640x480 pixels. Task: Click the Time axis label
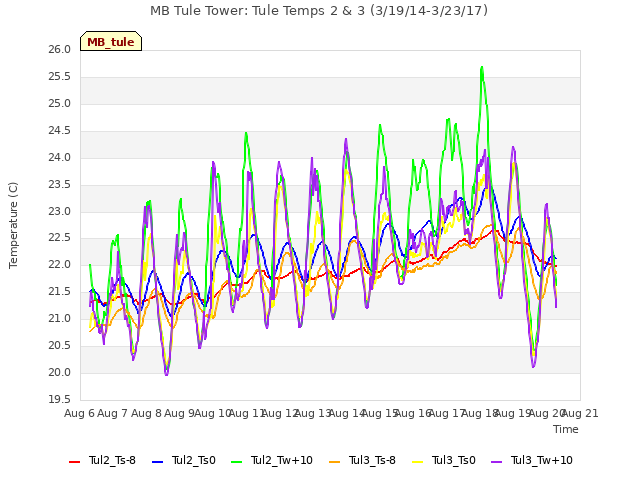click(x=566, y=429)
